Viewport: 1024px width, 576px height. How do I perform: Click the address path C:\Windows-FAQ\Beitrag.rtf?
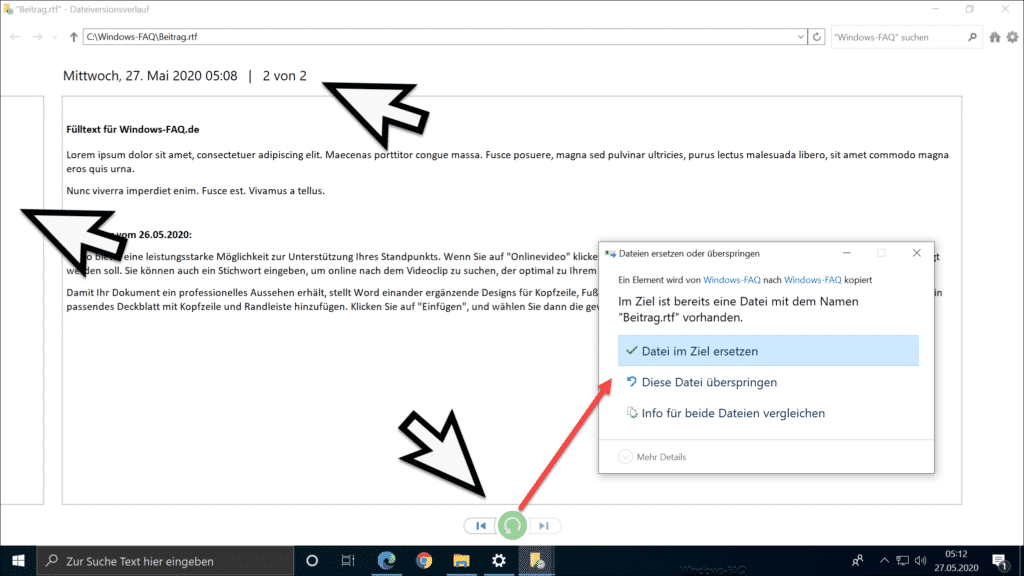pos(142,37)
